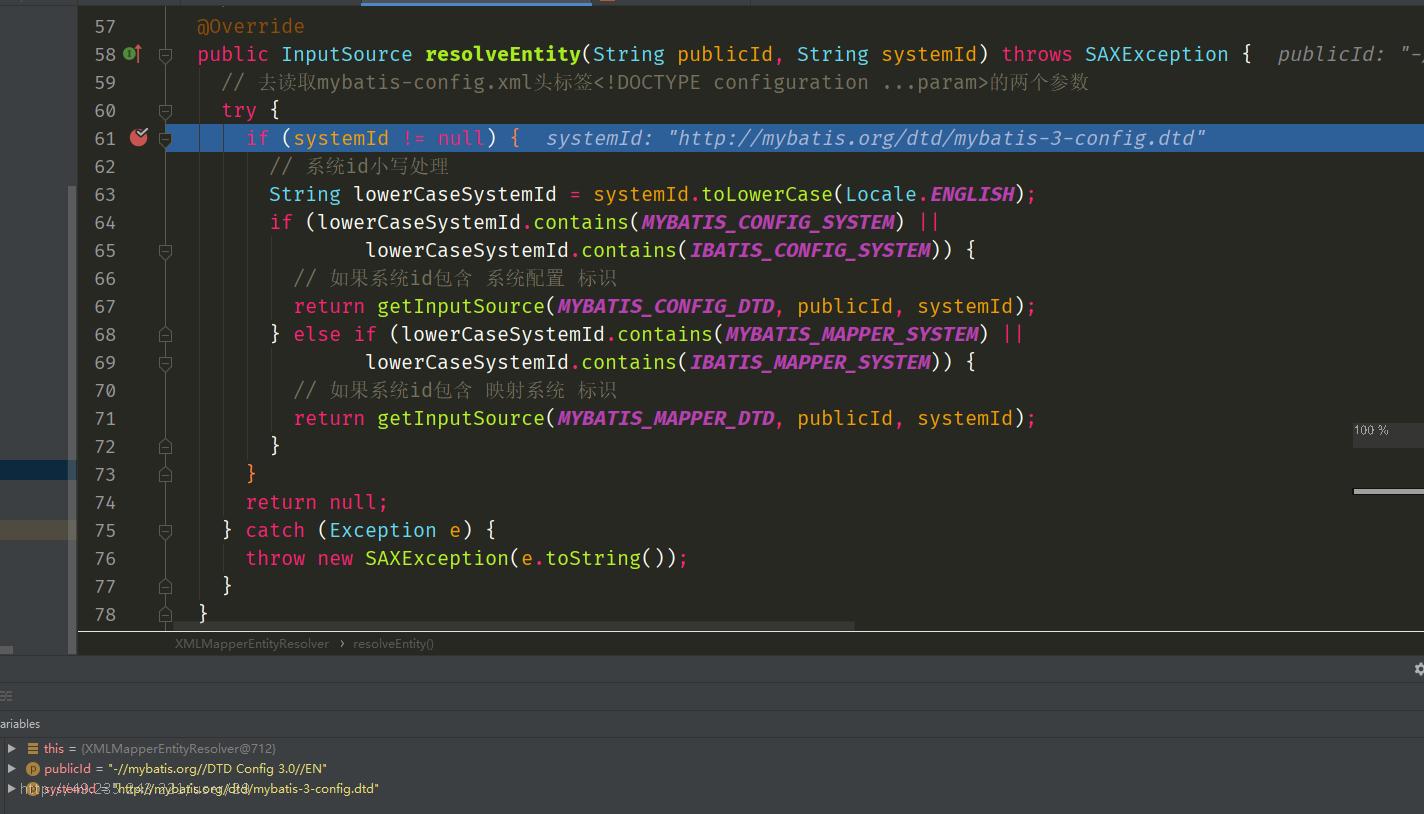Click the left panel vertical scrollbar
Screen dimensions: 1424x814
(x=71, y=420)
